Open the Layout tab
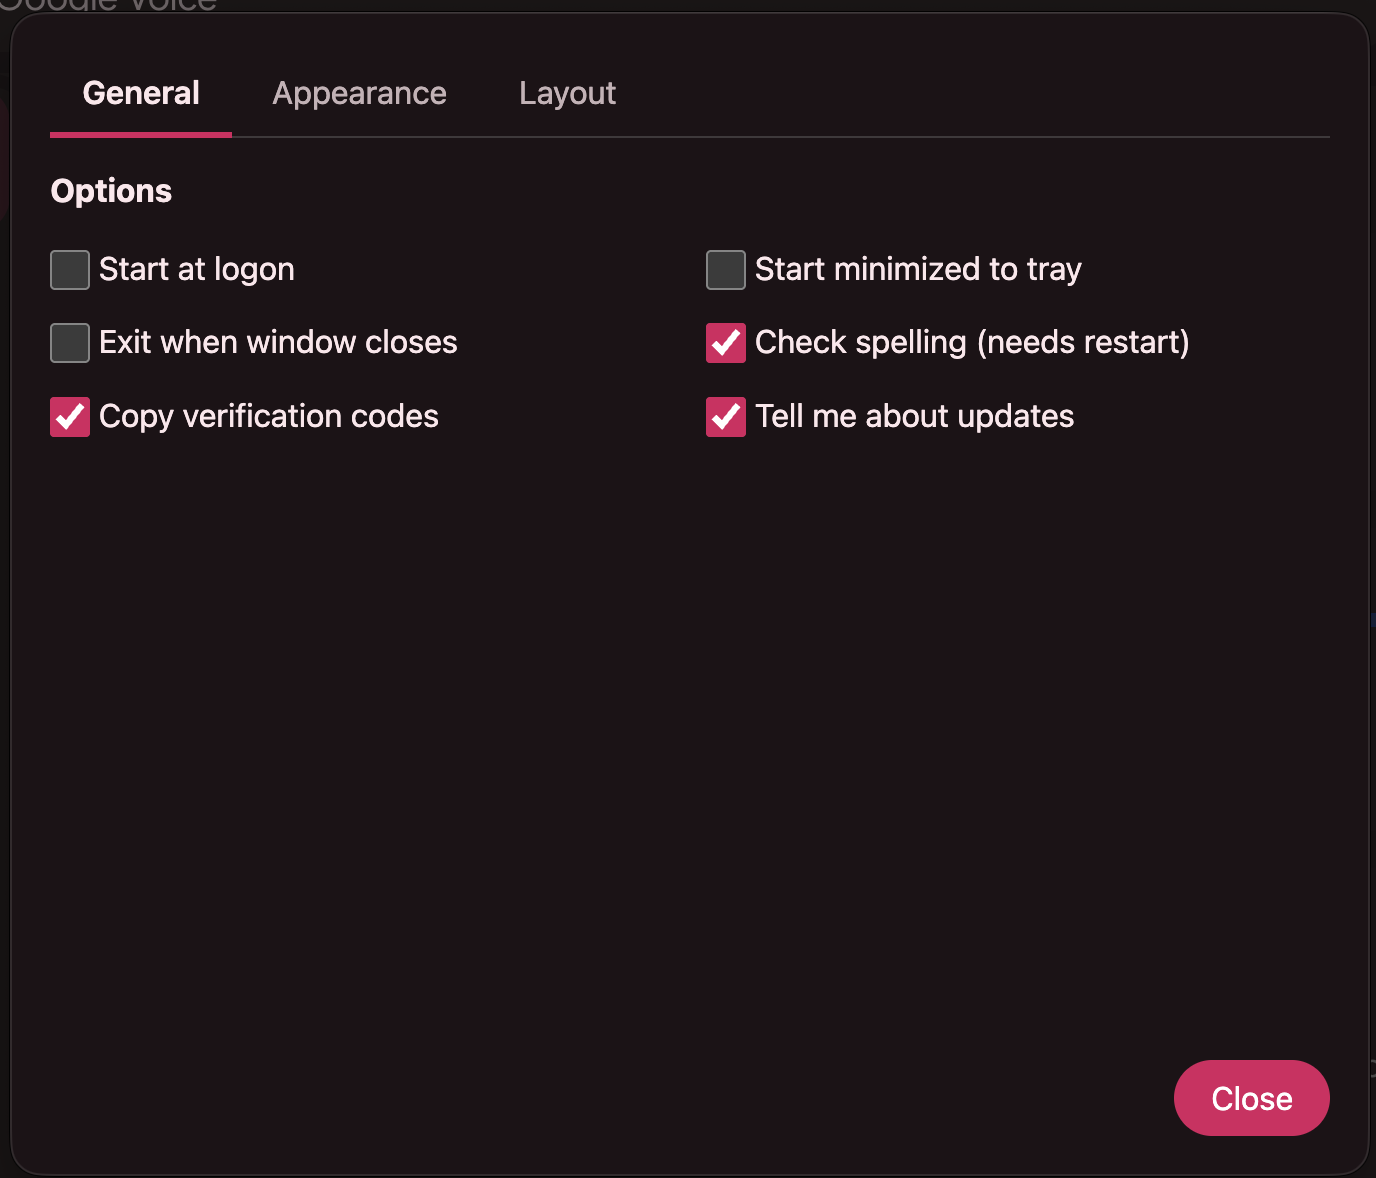This screenshot has width=1376, height=1178. [567, 94]
